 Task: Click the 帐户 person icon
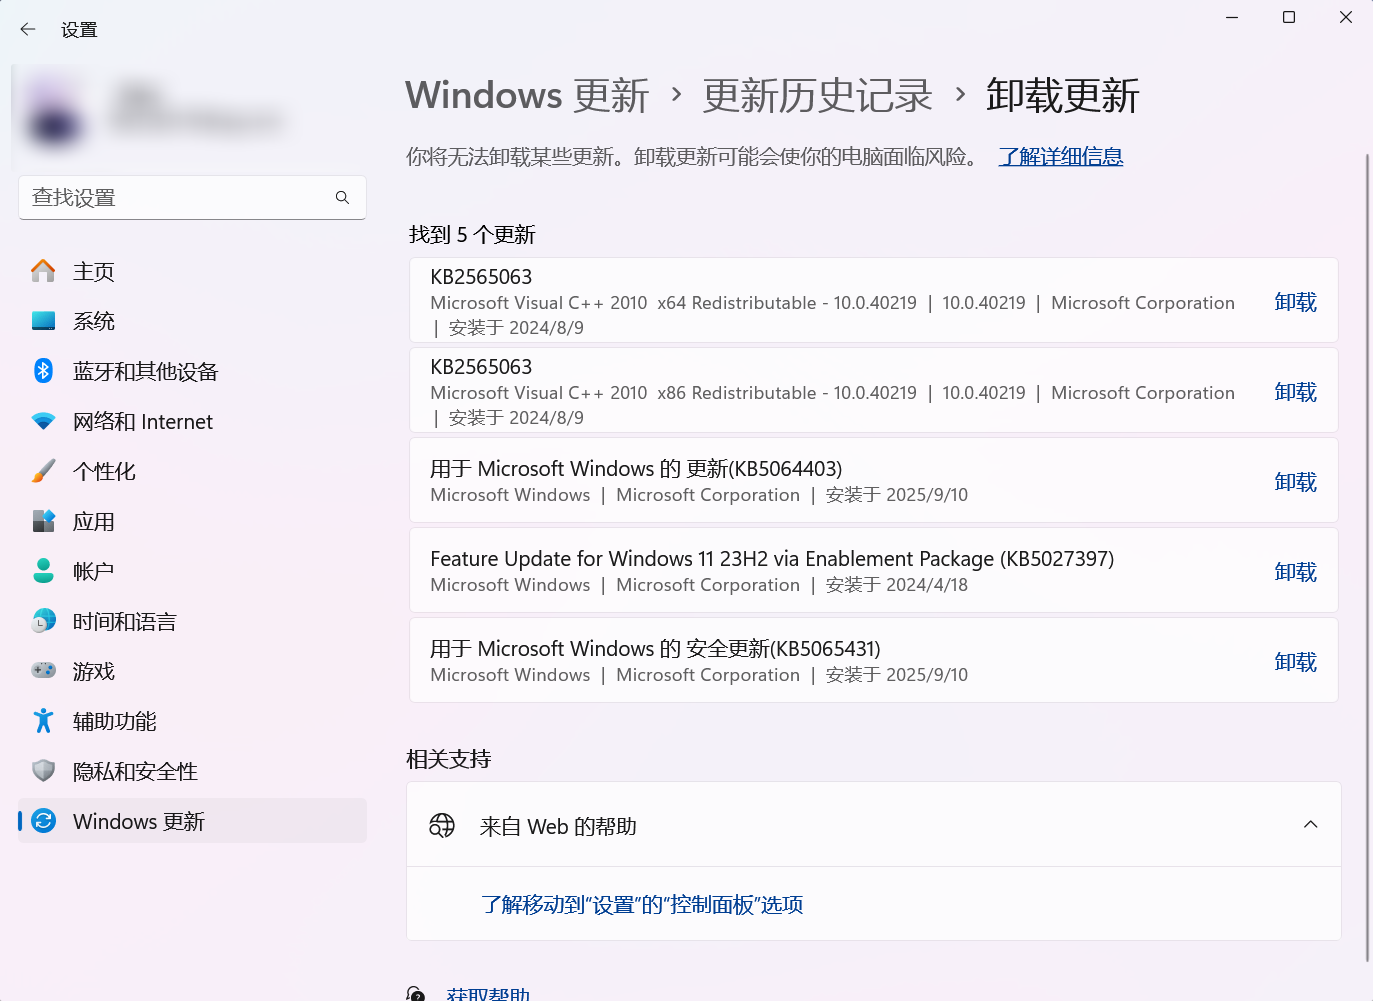[43, 571]
